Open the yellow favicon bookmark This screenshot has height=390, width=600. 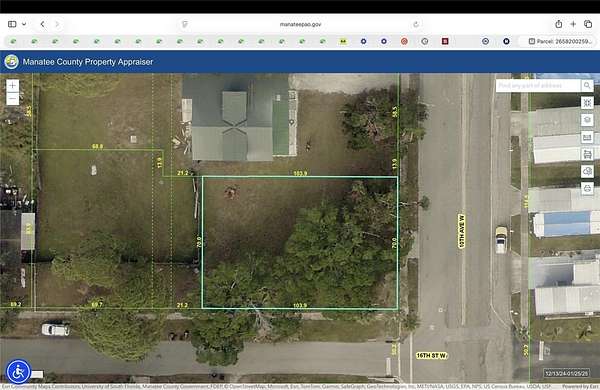[343, 41]
